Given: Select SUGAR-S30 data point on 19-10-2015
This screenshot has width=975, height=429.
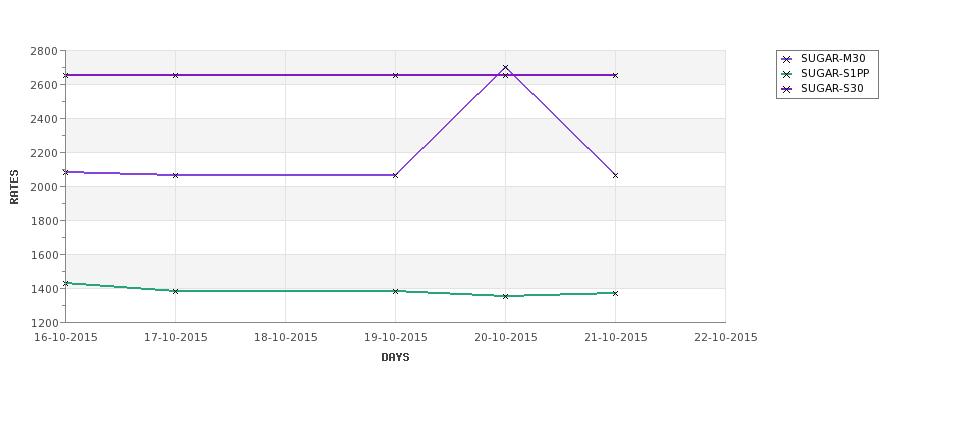Looking at the screenshot, I should pyautogui.click(x=395, y=75).
